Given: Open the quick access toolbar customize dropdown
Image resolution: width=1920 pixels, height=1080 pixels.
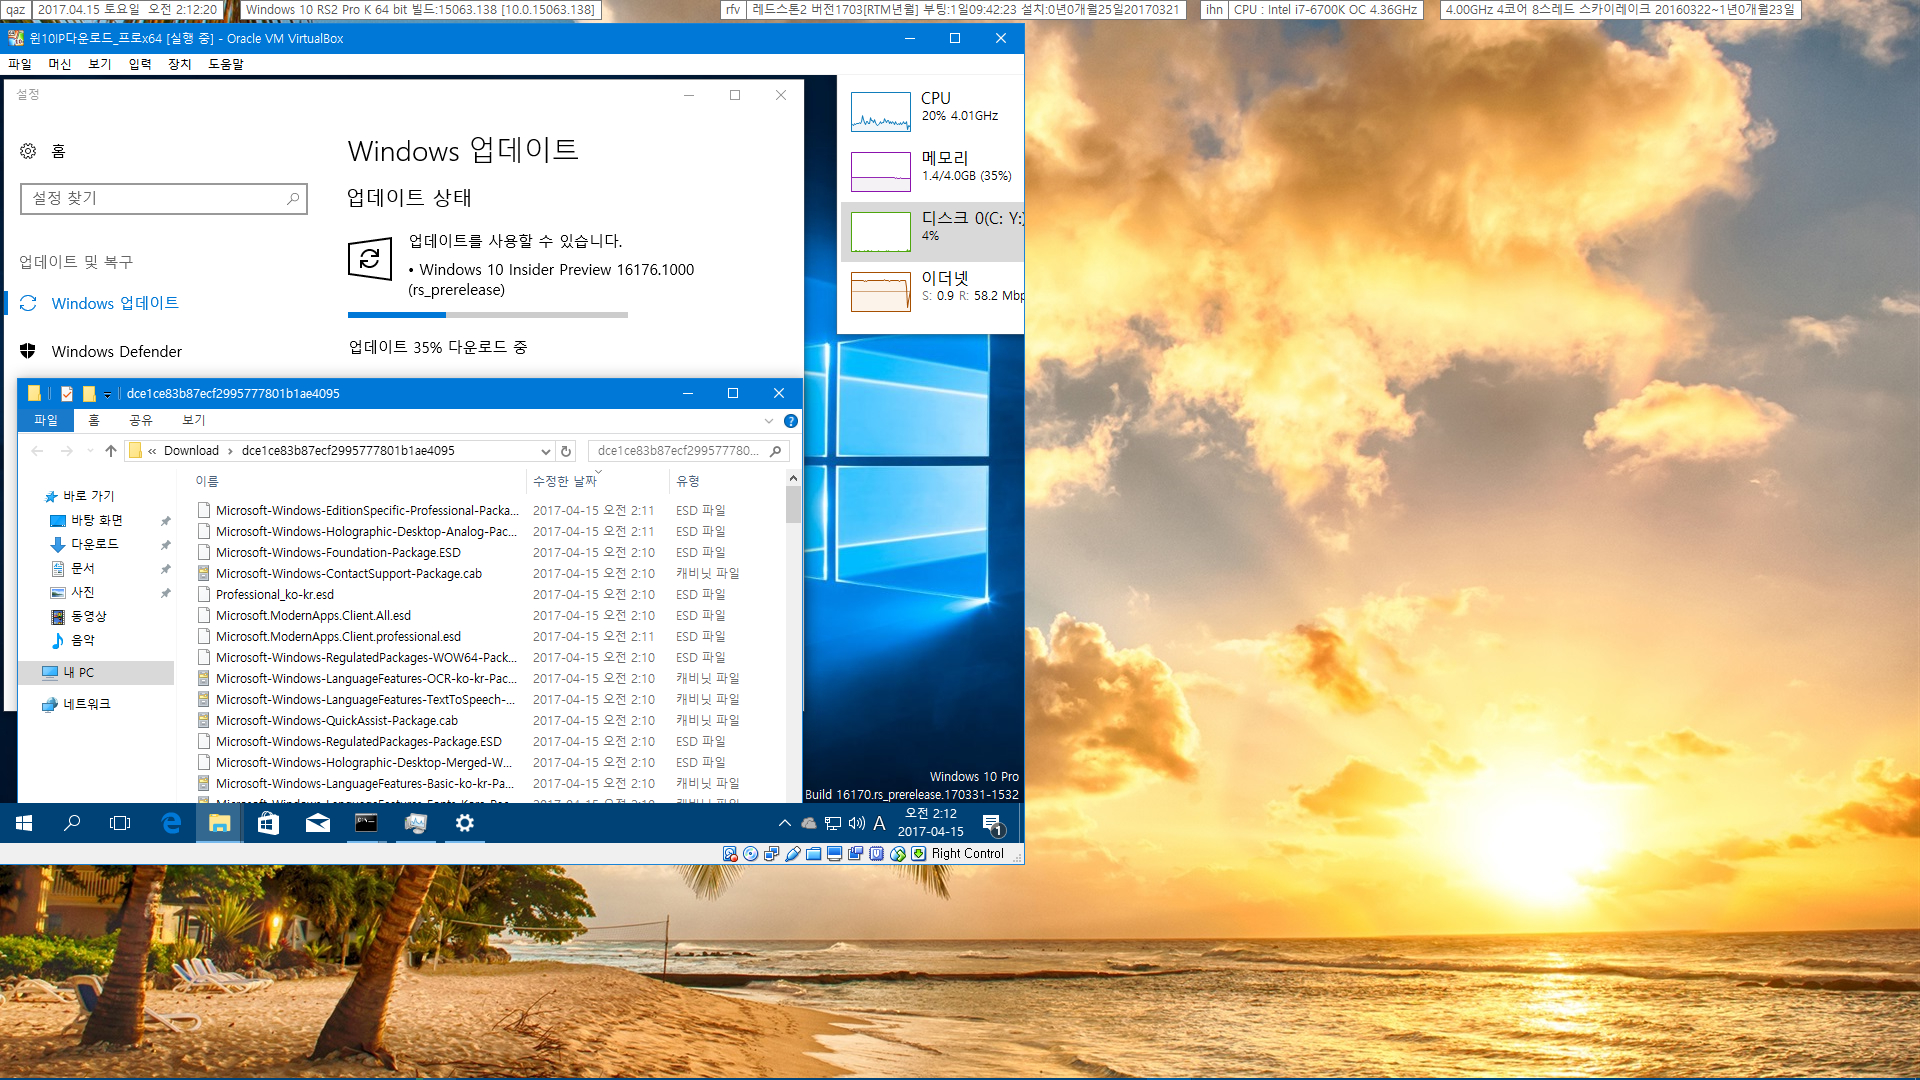Looking at the screenshot, I should 107,394.
